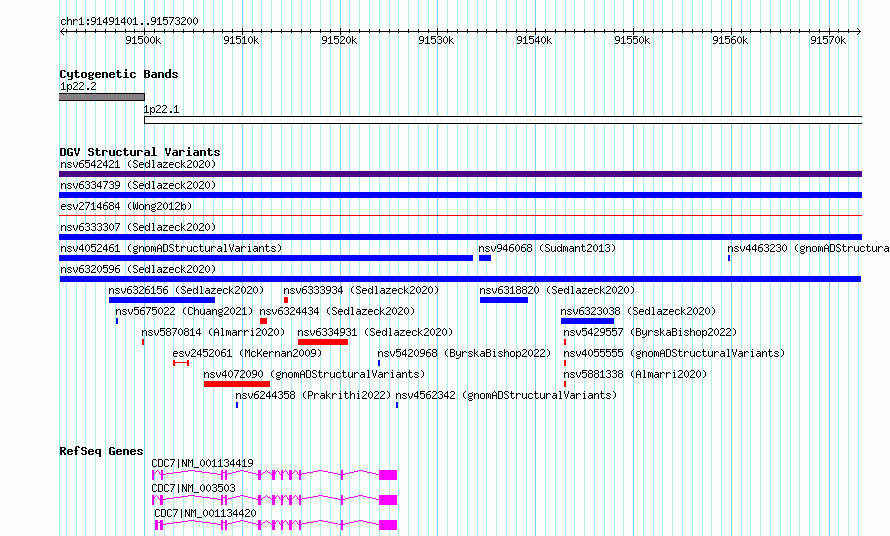Click the nsv4055555 gnomAD variant label
Viewport: 890px width, 536px height.
point(674,353)
